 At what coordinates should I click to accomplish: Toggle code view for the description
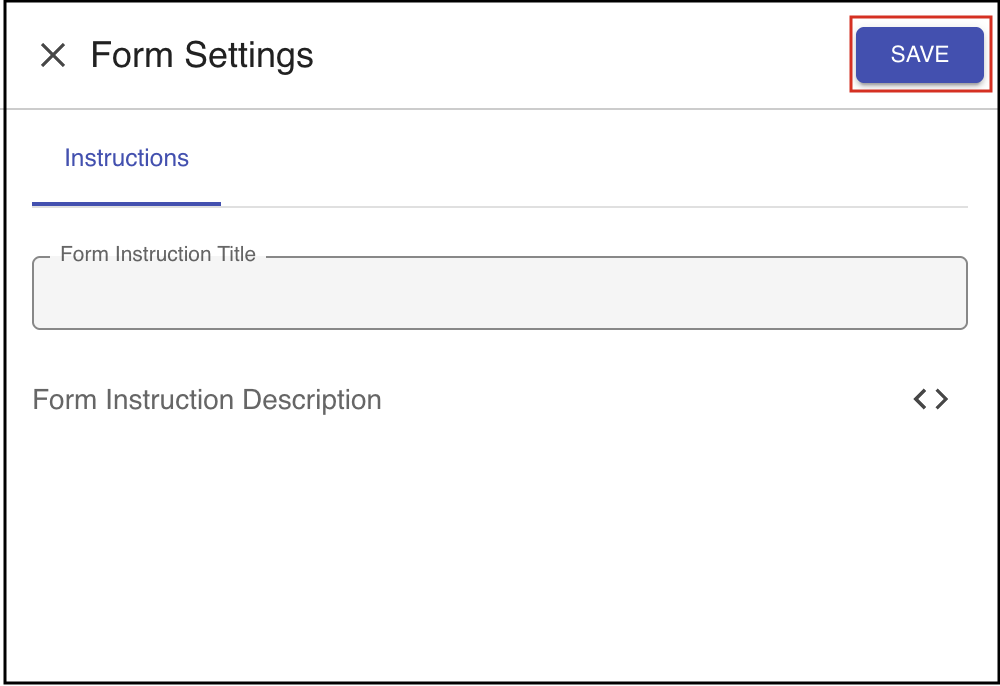(930, 400)
